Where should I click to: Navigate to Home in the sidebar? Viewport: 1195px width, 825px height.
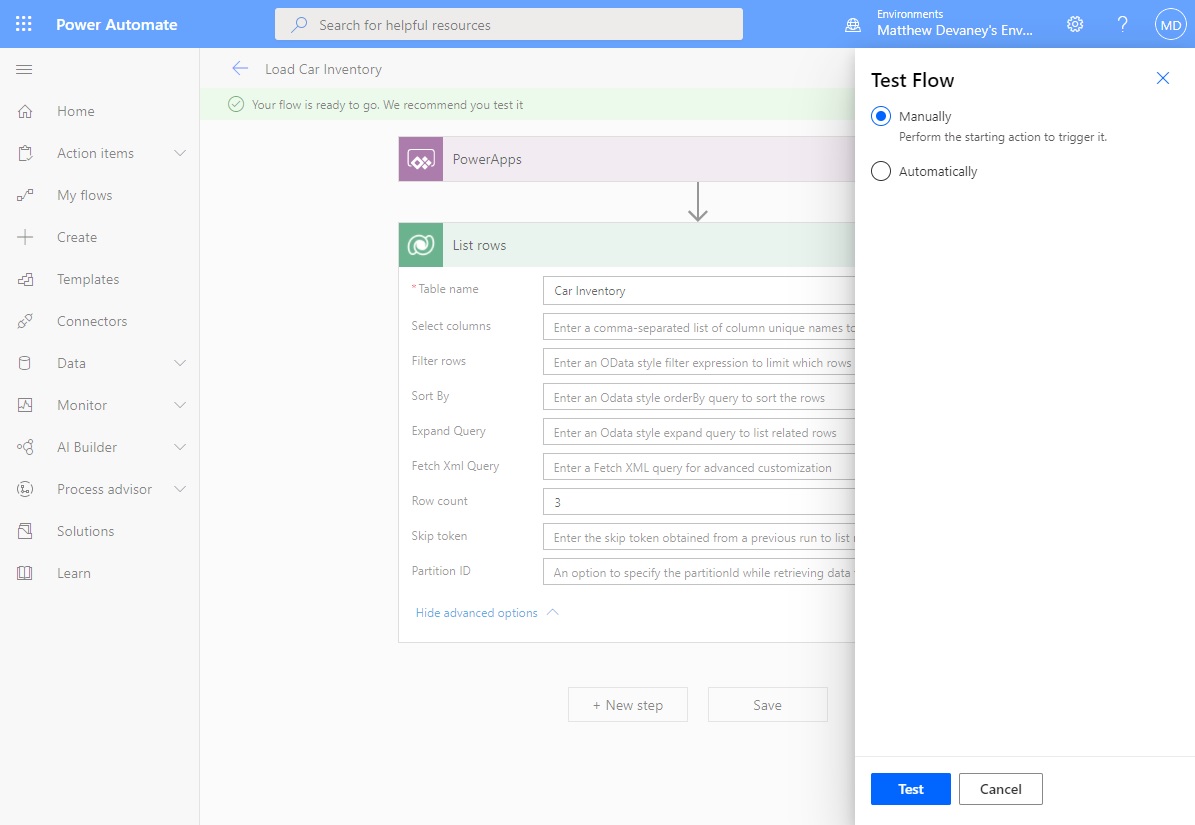pyautogui.click(x=75, y=110)
